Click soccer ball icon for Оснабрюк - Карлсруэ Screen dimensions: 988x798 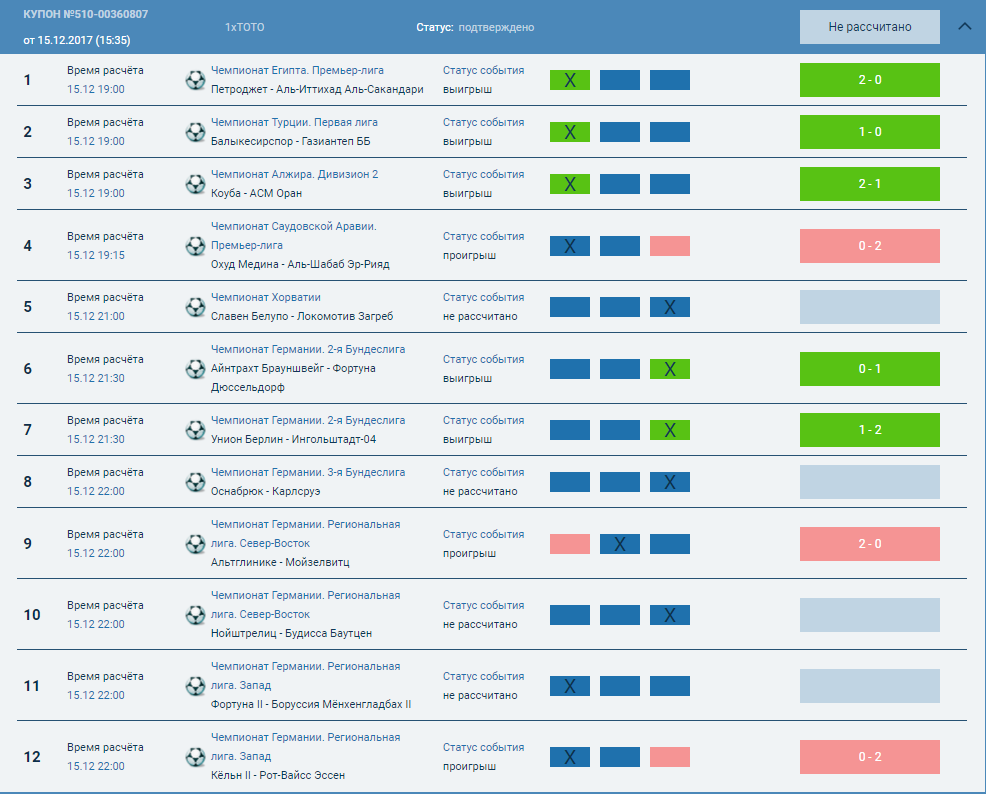[195, 482]
